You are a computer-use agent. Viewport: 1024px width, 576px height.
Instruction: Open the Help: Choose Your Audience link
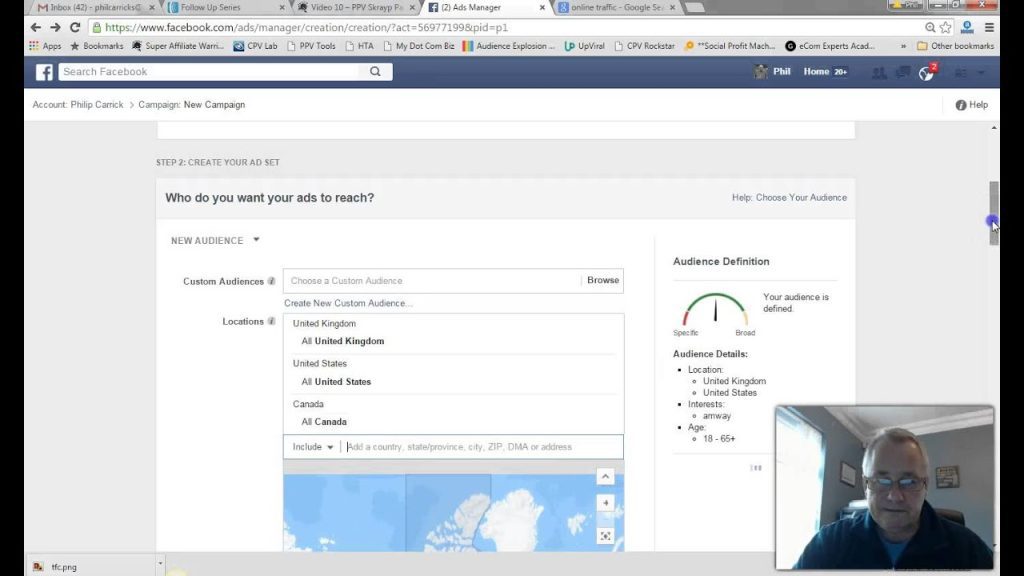[789, 197]
